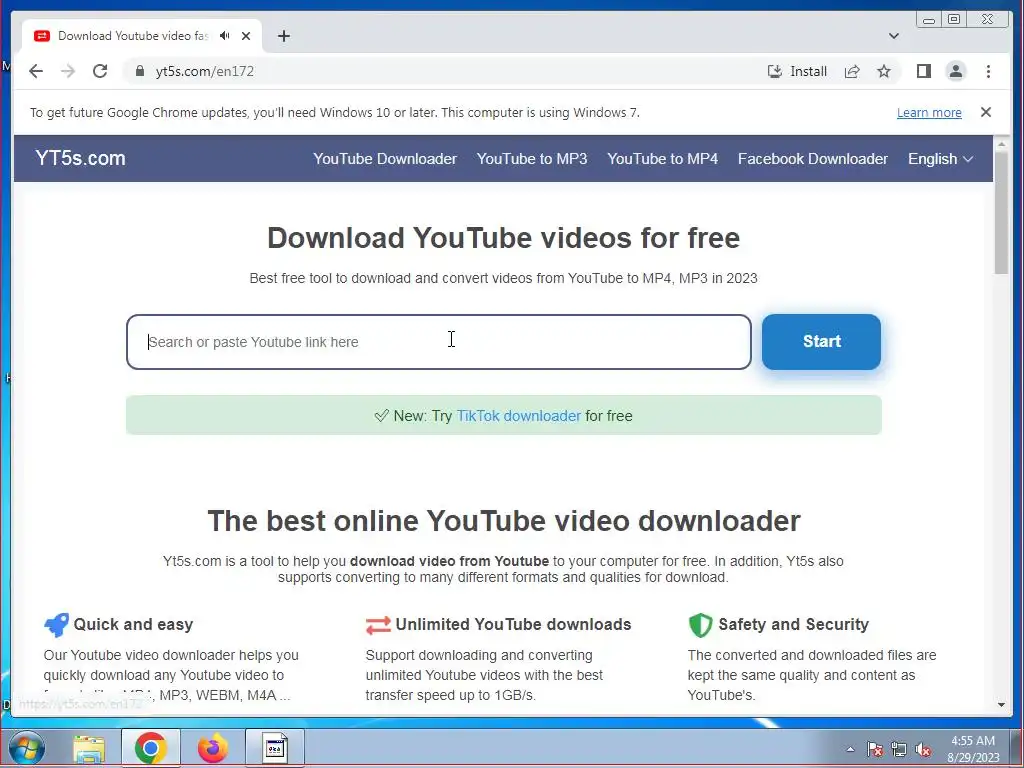
Task: Select the Download Youtube video tab
Action: [142, 36]
